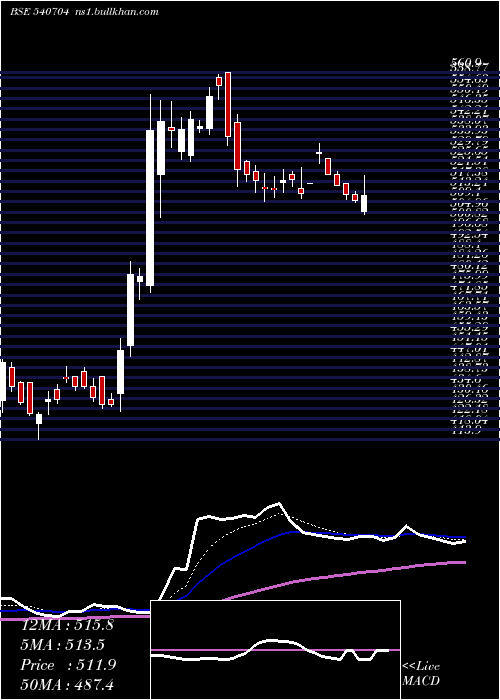The image size is (500, 700).
Task: Click the Price : 511.9 value
Action: 68,665
